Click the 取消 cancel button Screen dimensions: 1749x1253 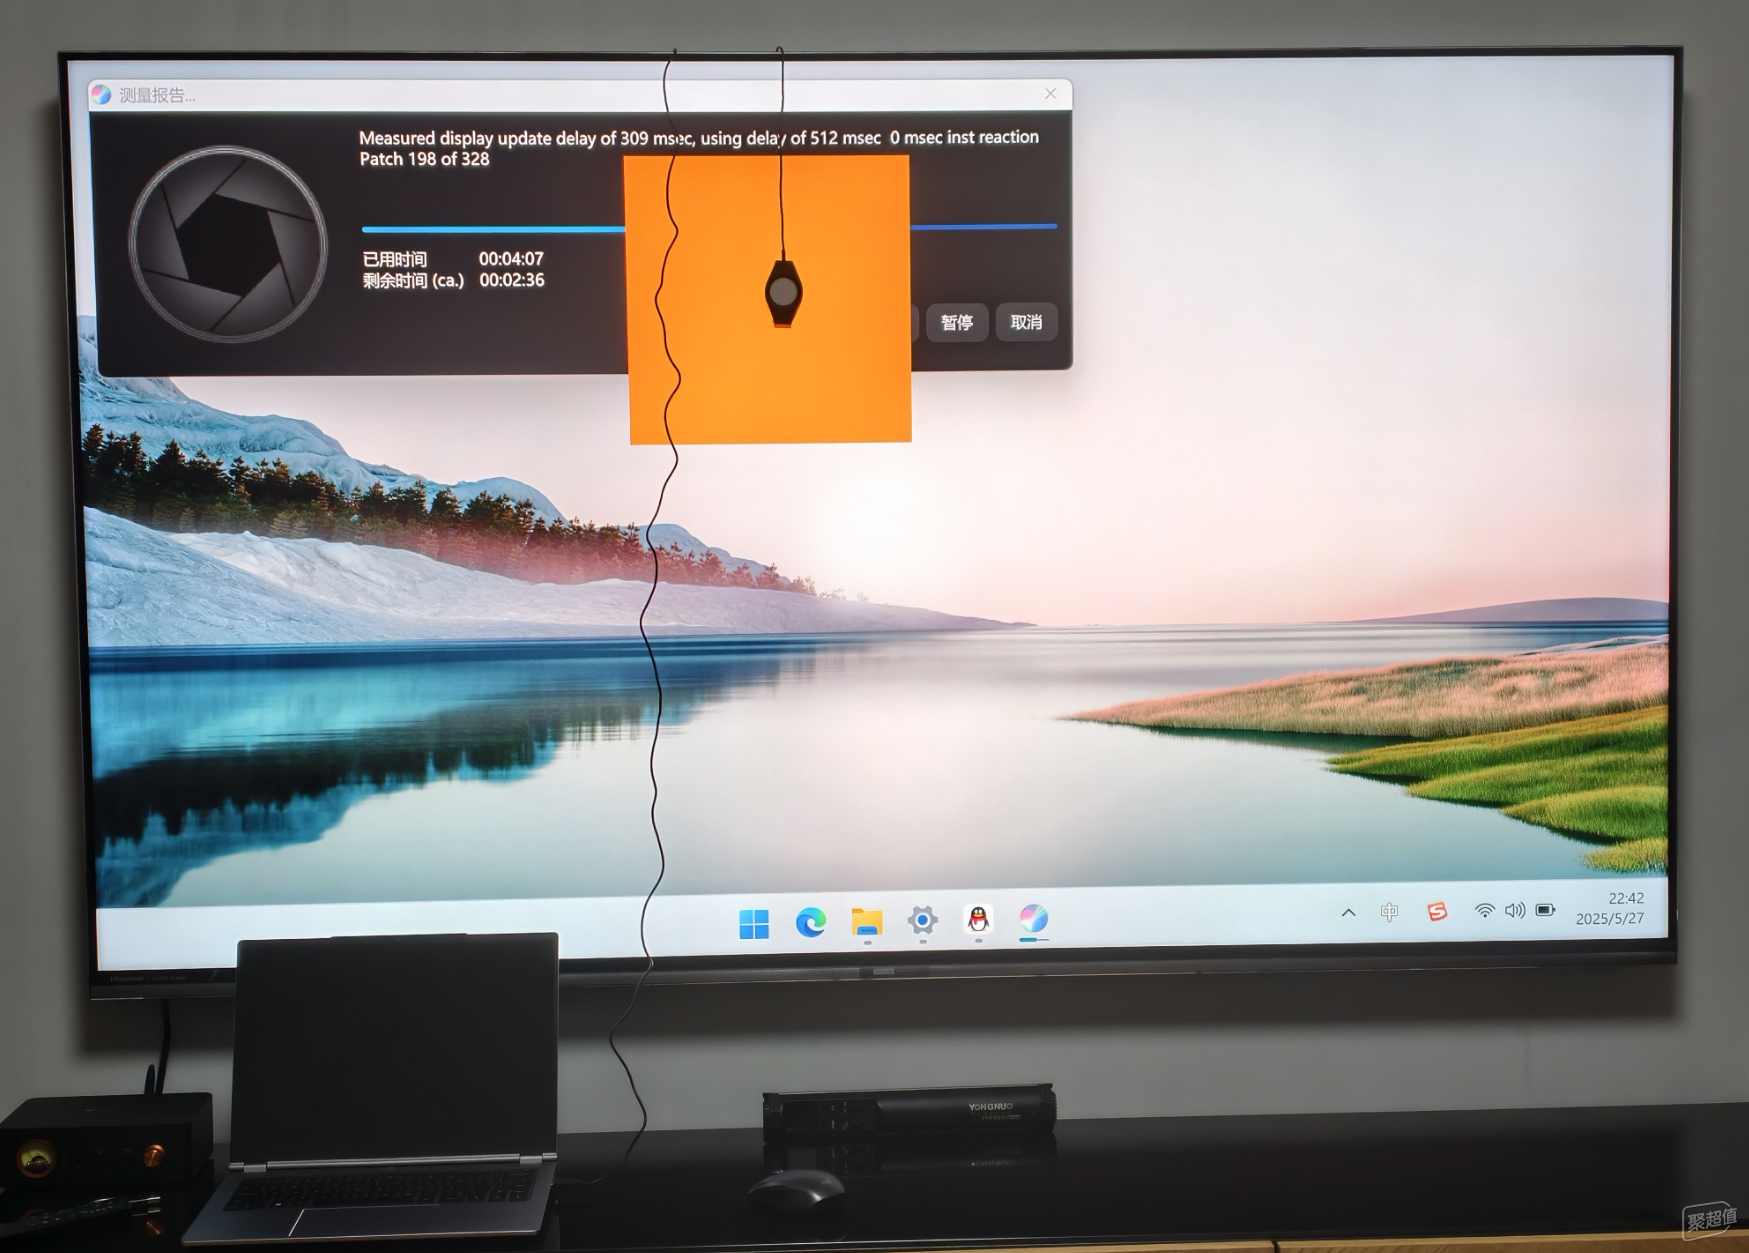coord(1026,322)
